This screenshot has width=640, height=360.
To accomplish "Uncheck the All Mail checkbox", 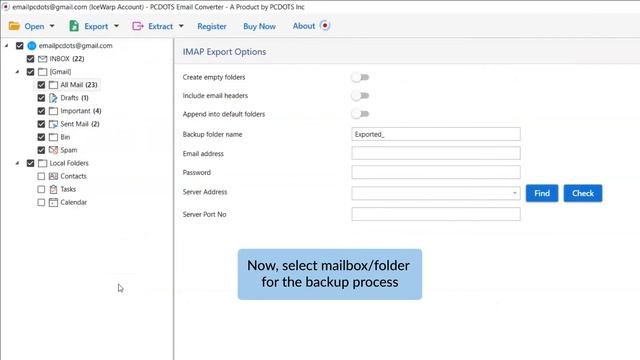I will tap(41, 85).
